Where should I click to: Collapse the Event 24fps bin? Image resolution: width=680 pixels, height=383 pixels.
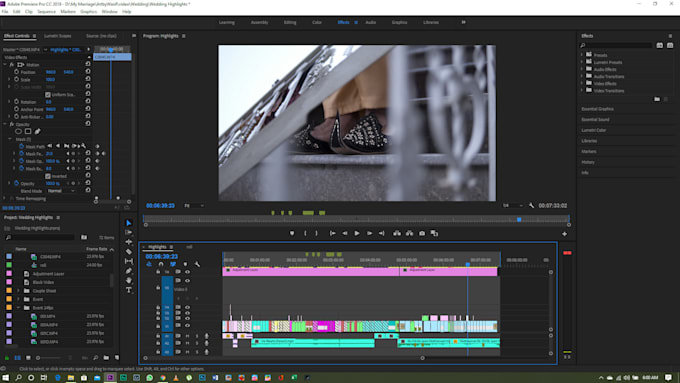(18, 308)
